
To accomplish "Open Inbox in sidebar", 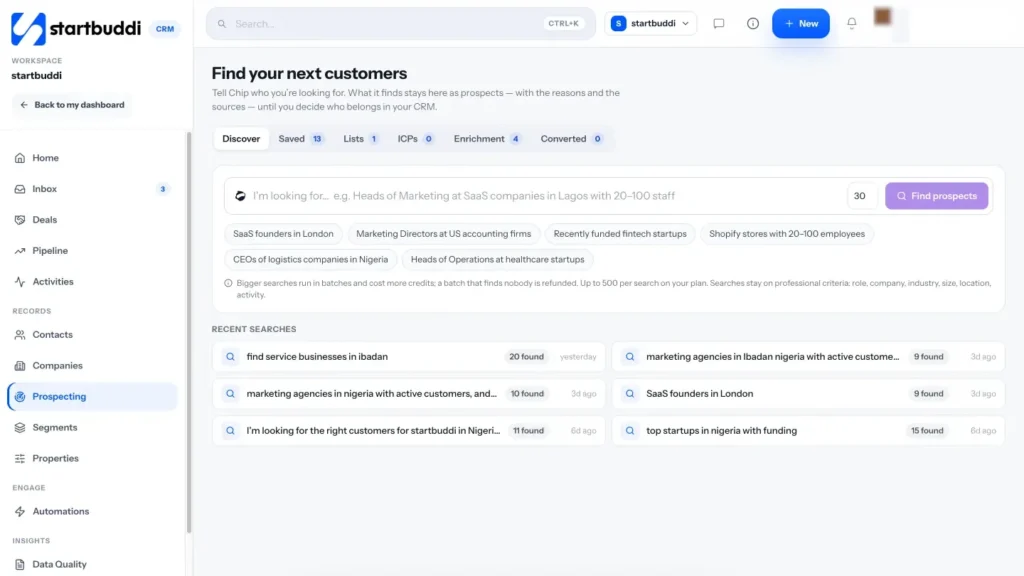I will 93,189.
